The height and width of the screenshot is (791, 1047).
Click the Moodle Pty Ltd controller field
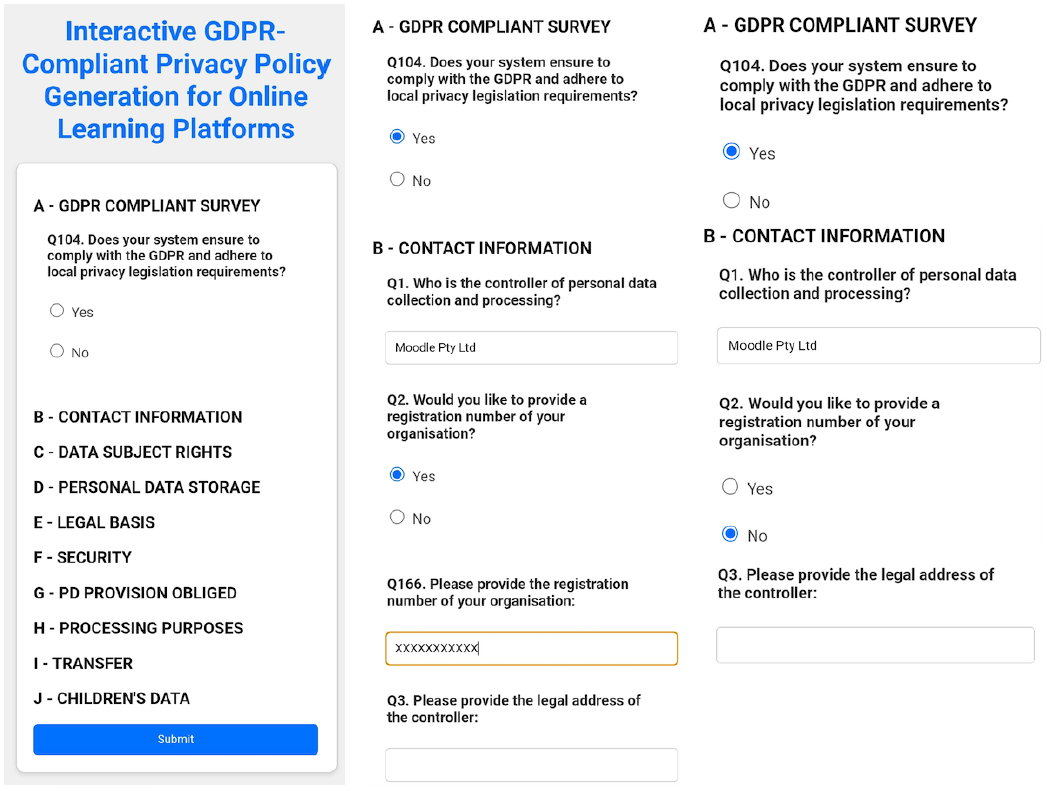(531, 348)
